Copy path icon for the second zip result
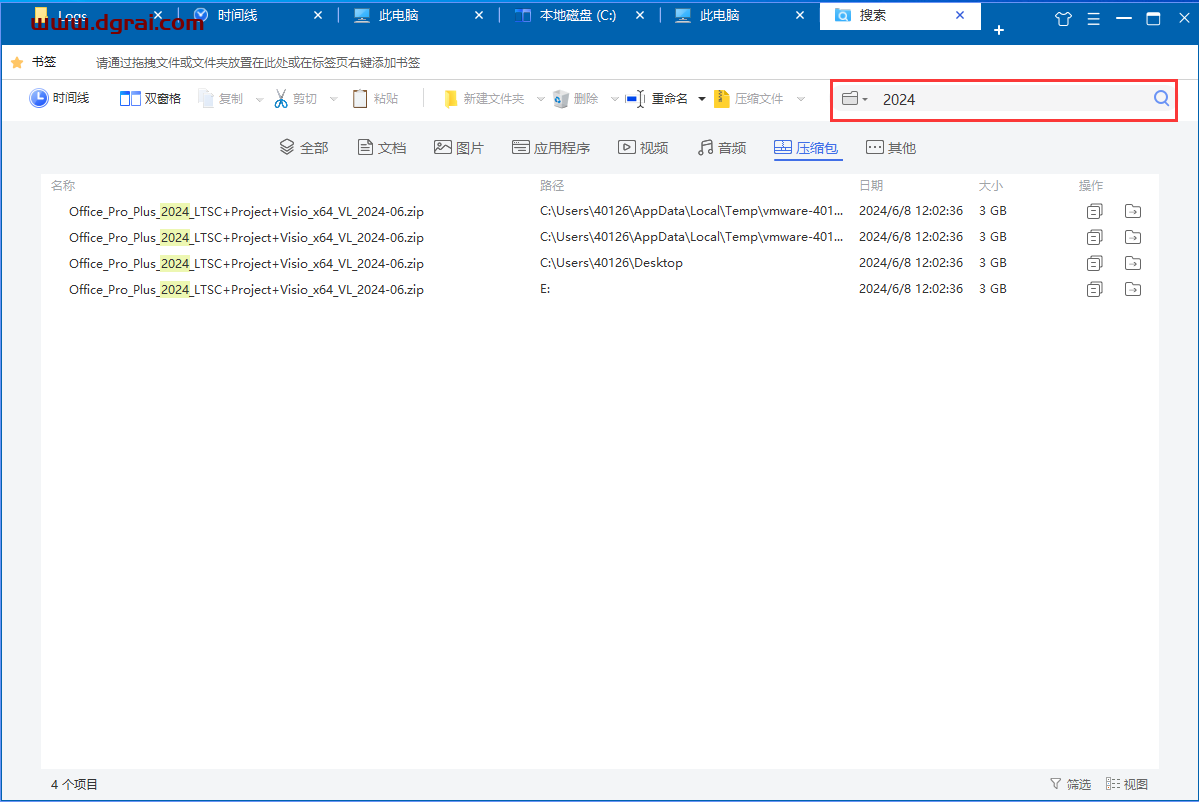Screen dimensions: 1199x802 tap(1094, 237)
